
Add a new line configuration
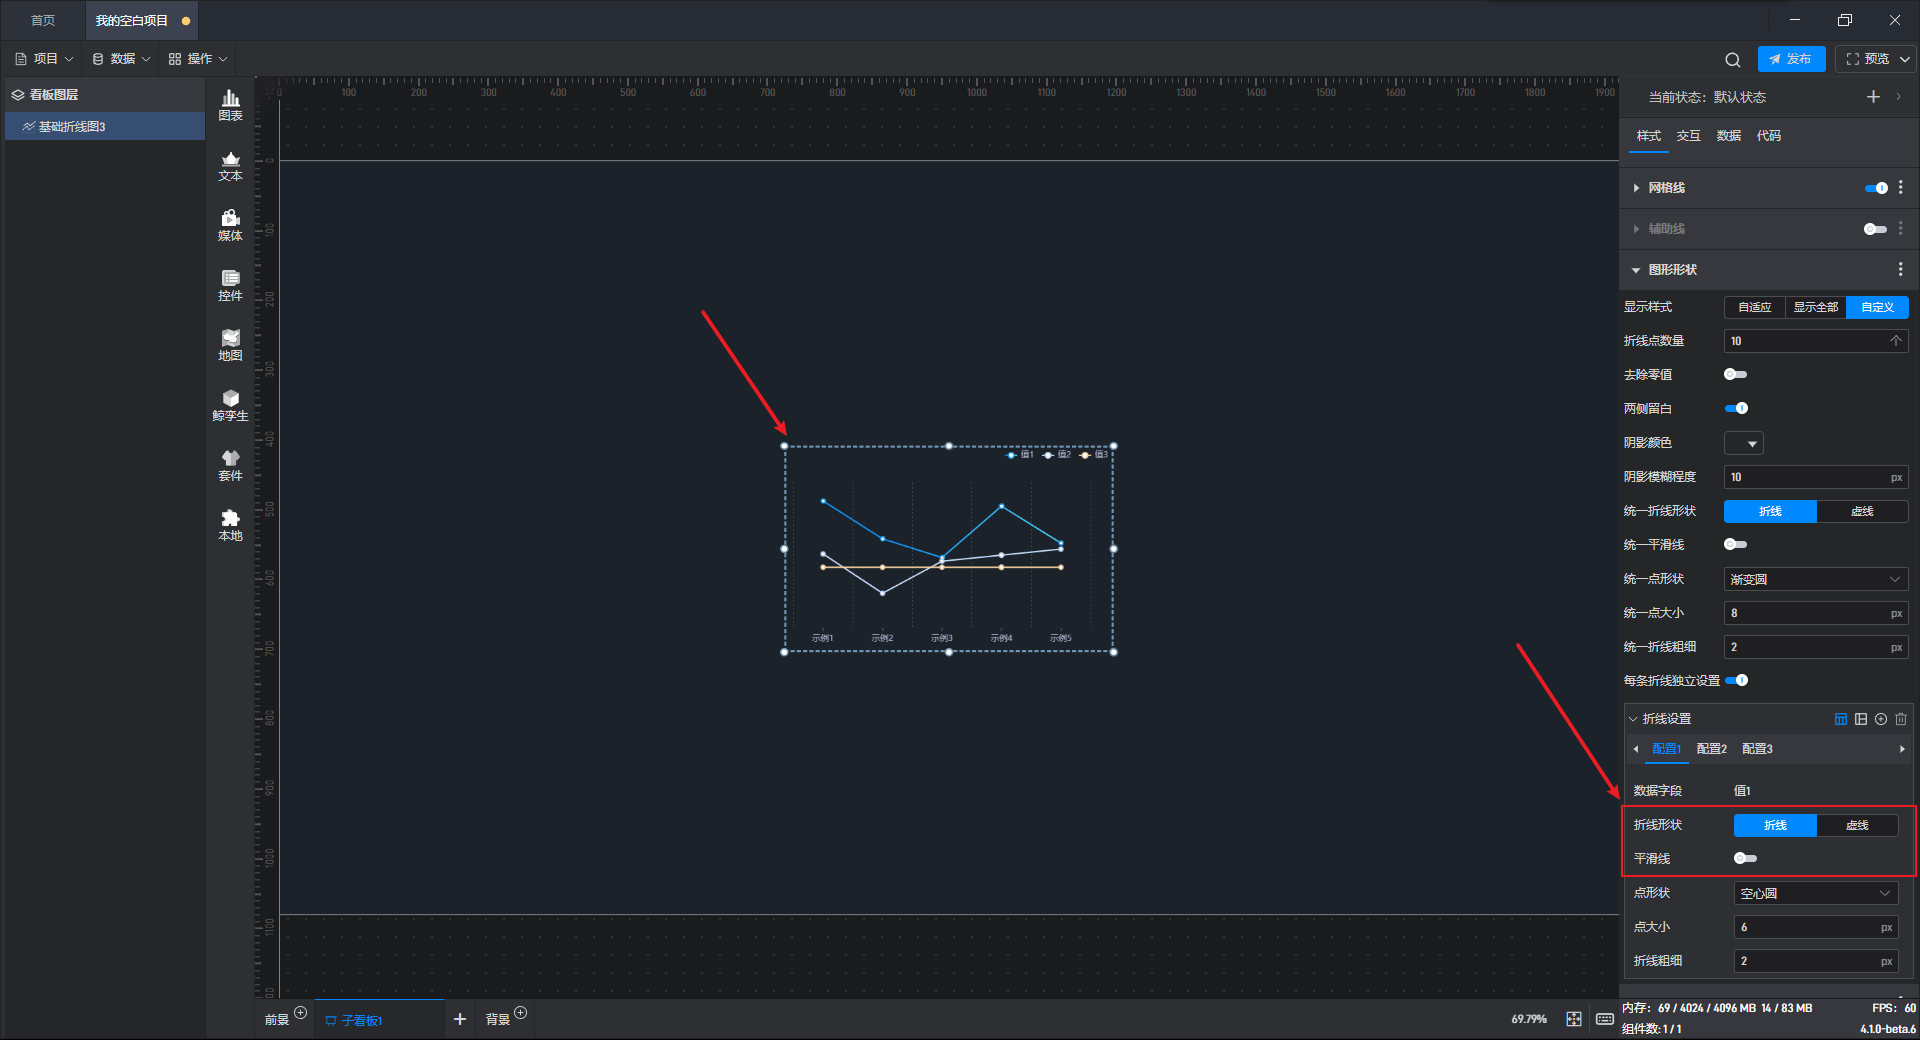[x=1881, y=719]
